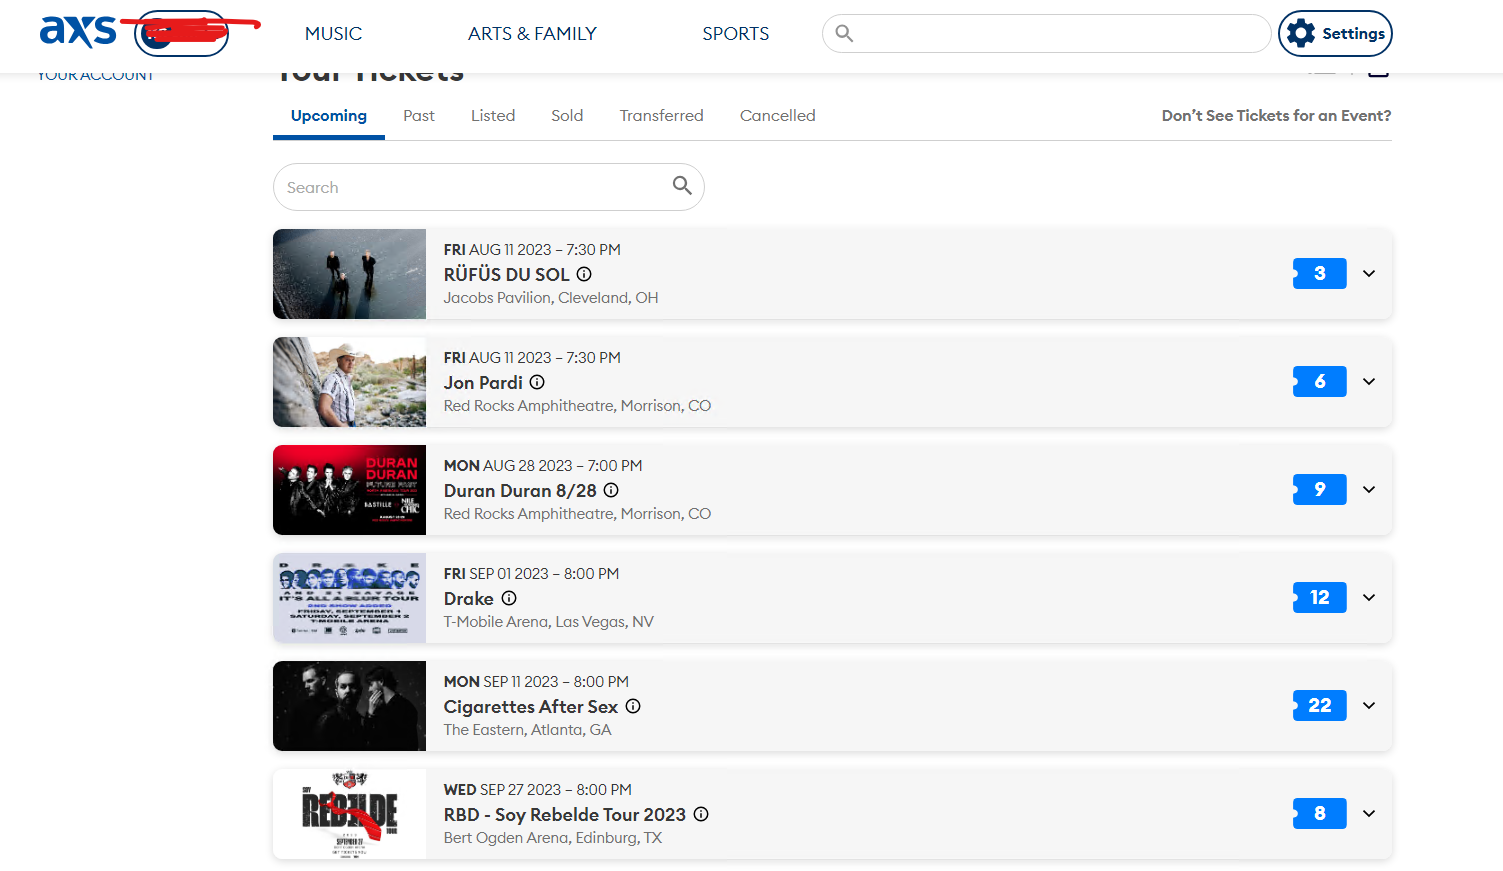
Task: Click the RBD - Soy Rebelde Tour 2023 title
Action: (x=565, y=814)
